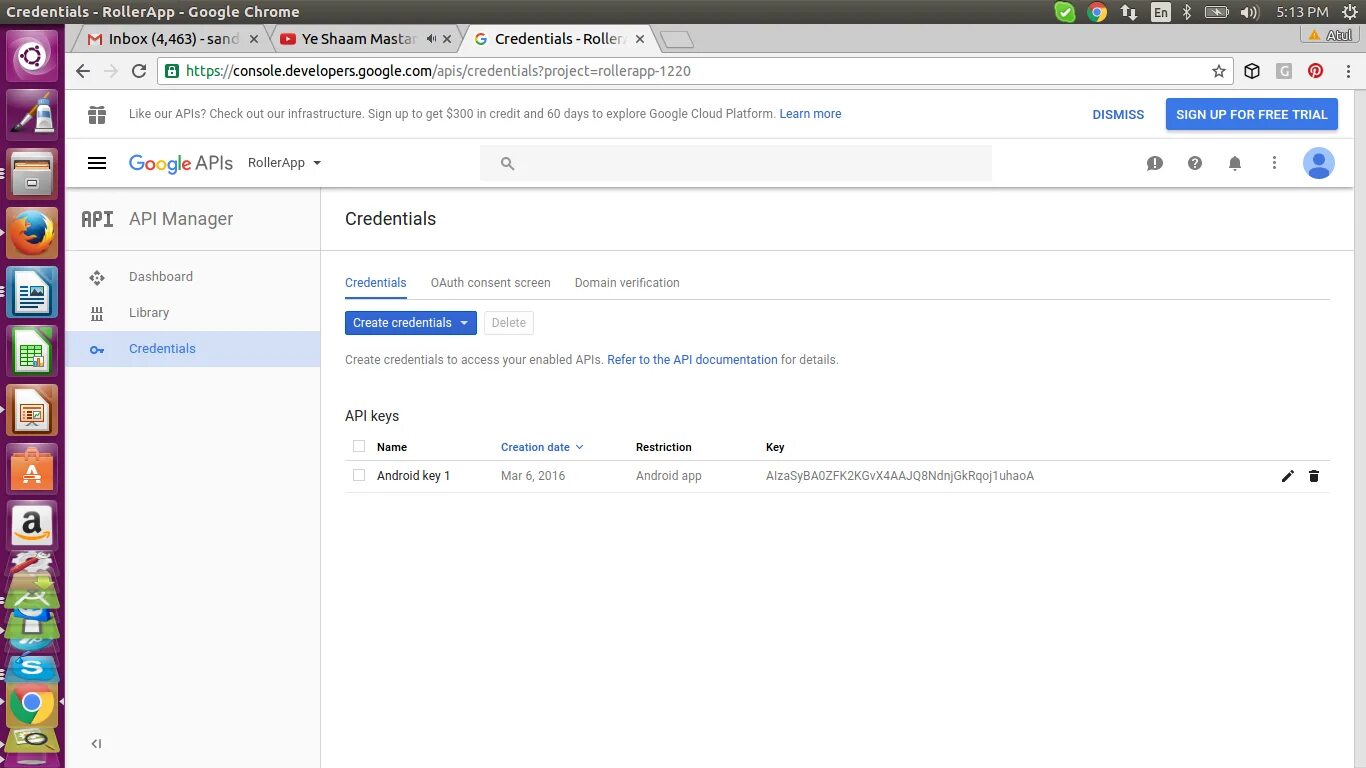
Task: Reload the page
Action: coord(139,71)
